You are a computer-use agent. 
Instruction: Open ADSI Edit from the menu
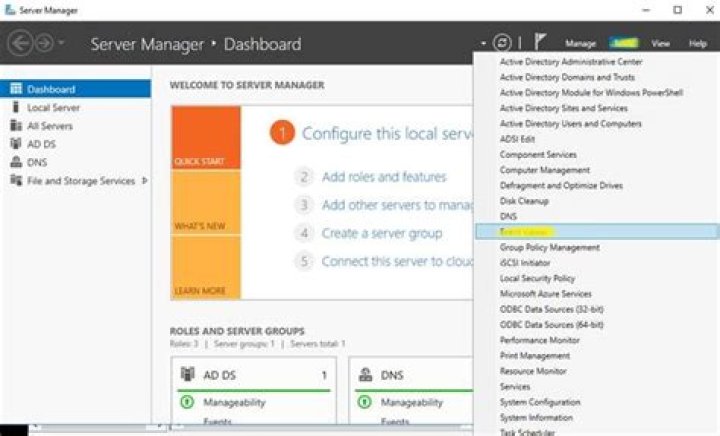pos(517,139)
